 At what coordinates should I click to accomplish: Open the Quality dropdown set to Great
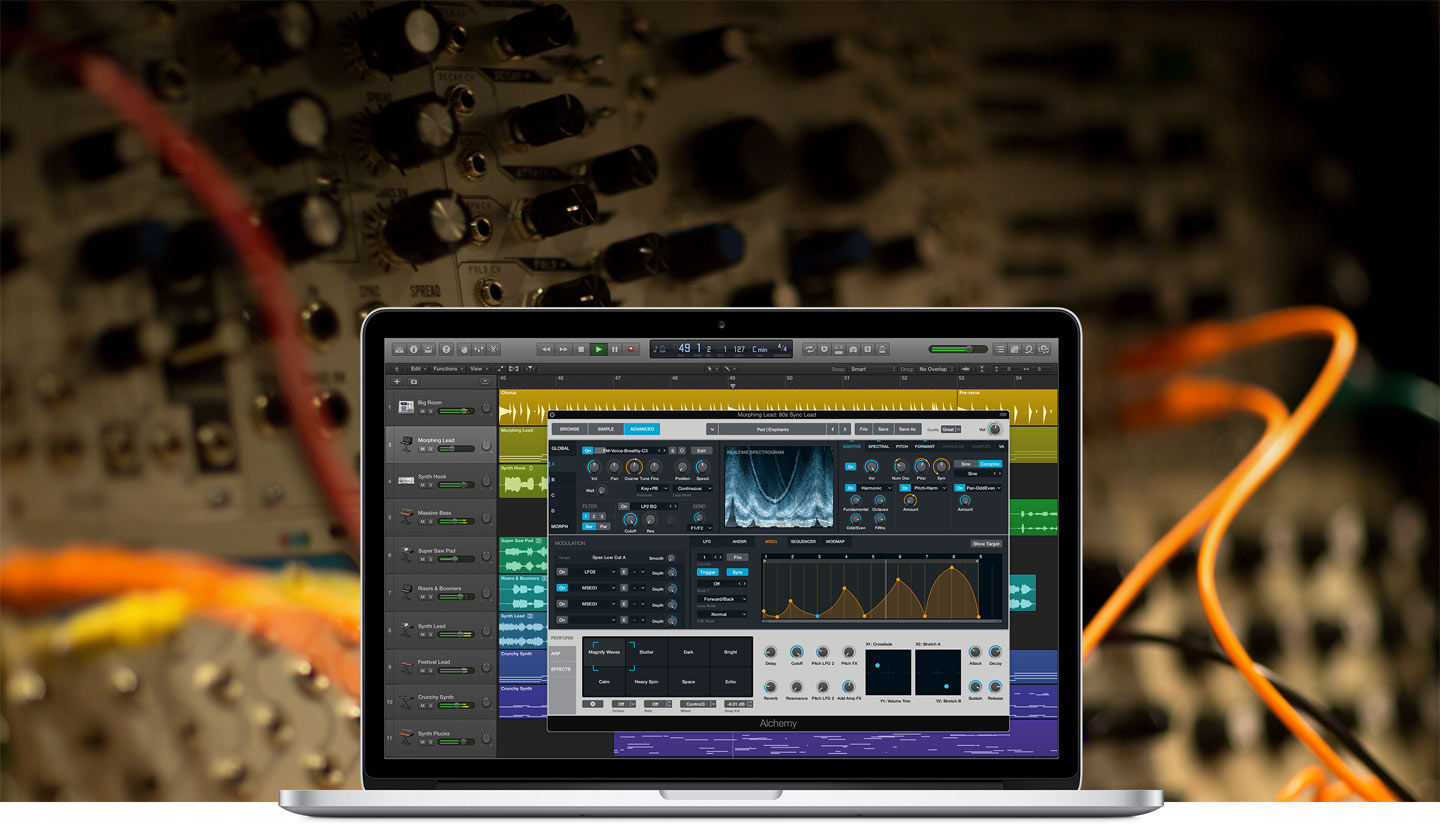pos(949,429)
